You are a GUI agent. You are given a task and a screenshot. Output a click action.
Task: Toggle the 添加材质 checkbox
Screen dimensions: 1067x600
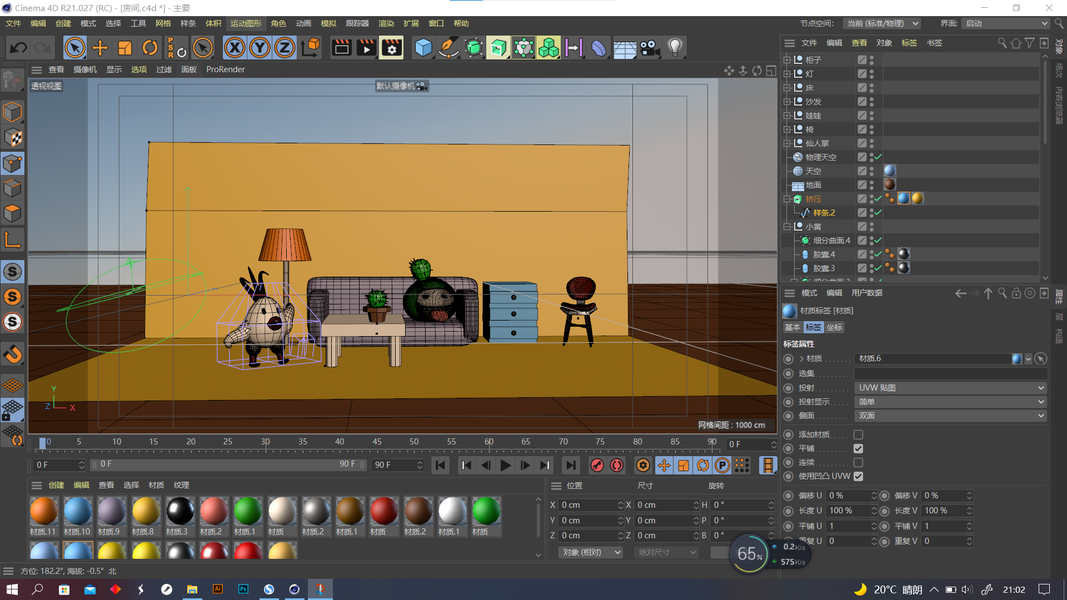pos(858,435)
